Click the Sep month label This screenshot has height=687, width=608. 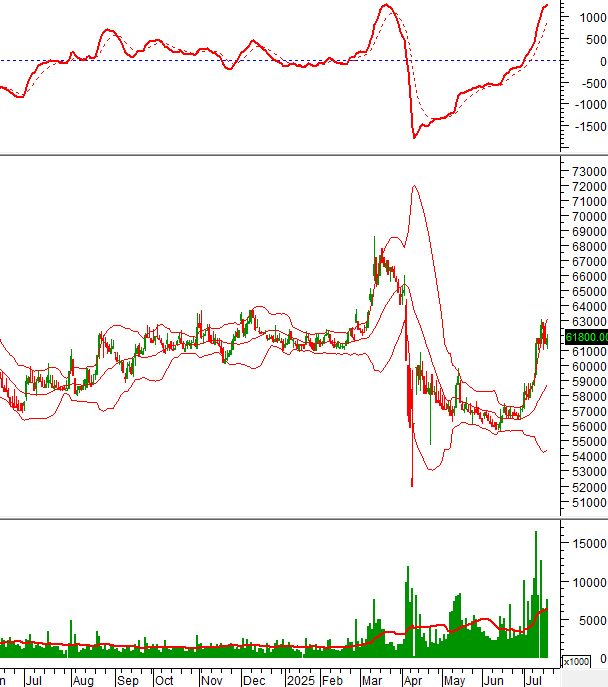pyautogui.click(x=127, y=680)
